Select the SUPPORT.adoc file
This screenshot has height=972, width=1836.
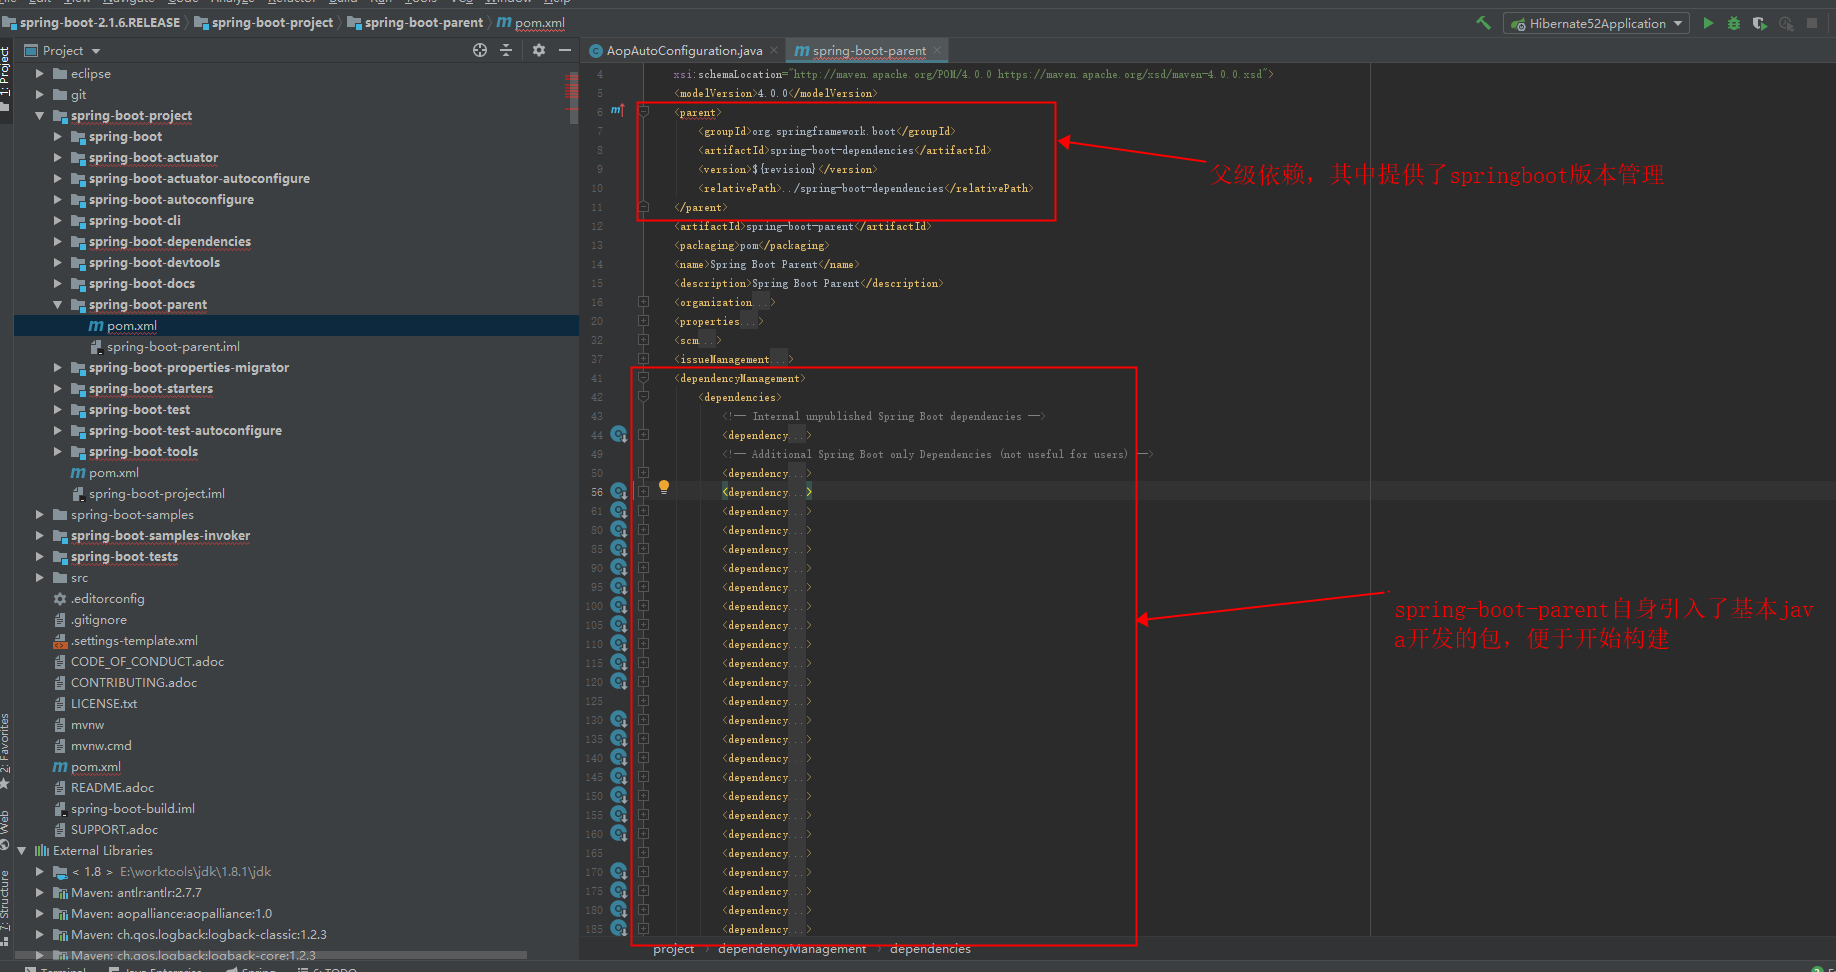114,830
